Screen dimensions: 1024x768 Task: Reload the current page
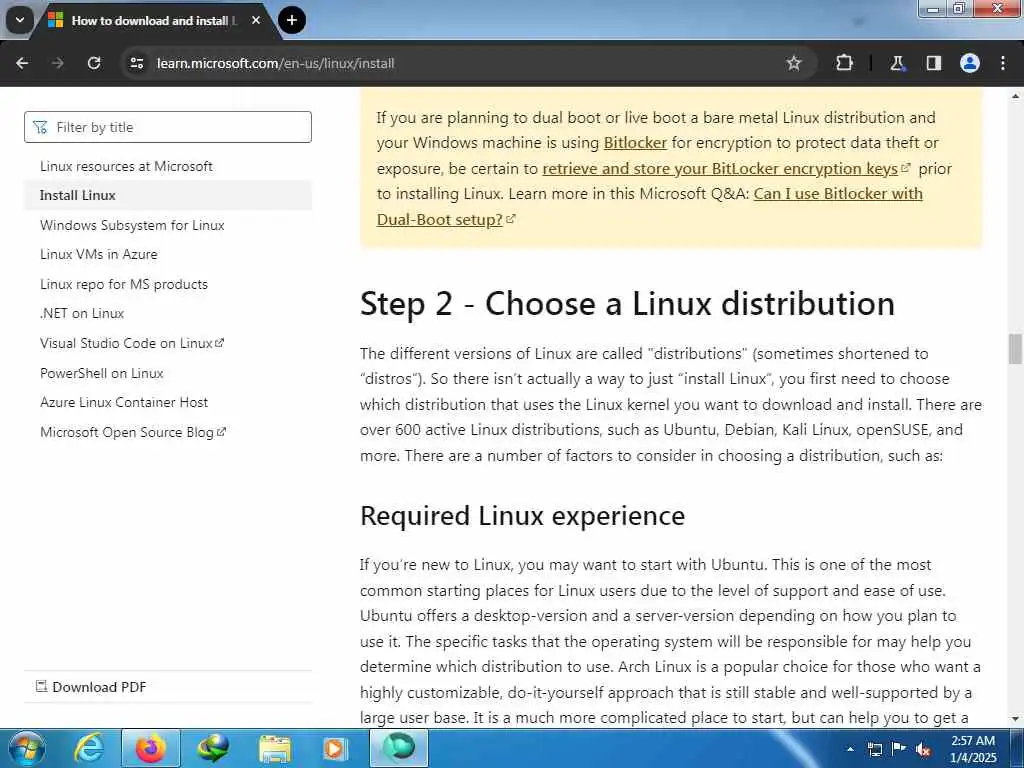point(94,63)
